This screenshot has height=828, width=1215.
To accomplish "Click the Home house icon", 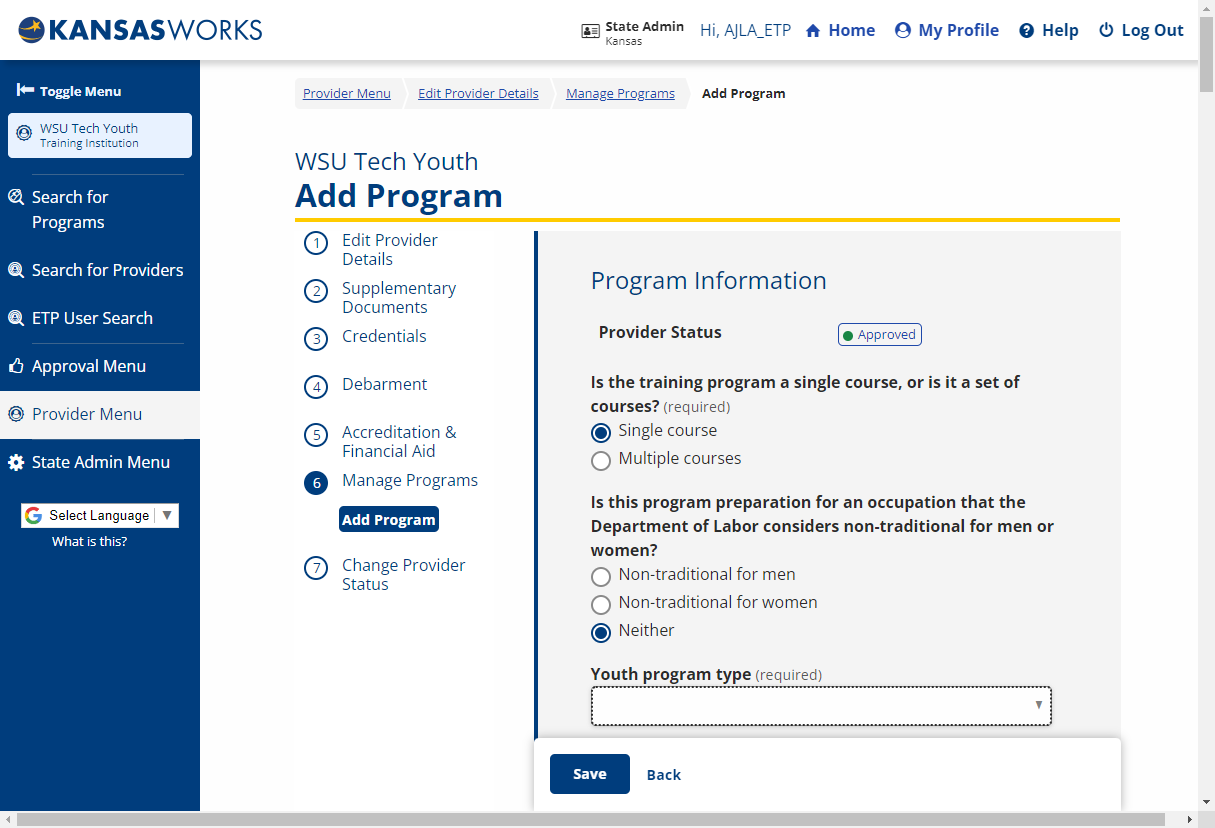I will coord(813,31).
